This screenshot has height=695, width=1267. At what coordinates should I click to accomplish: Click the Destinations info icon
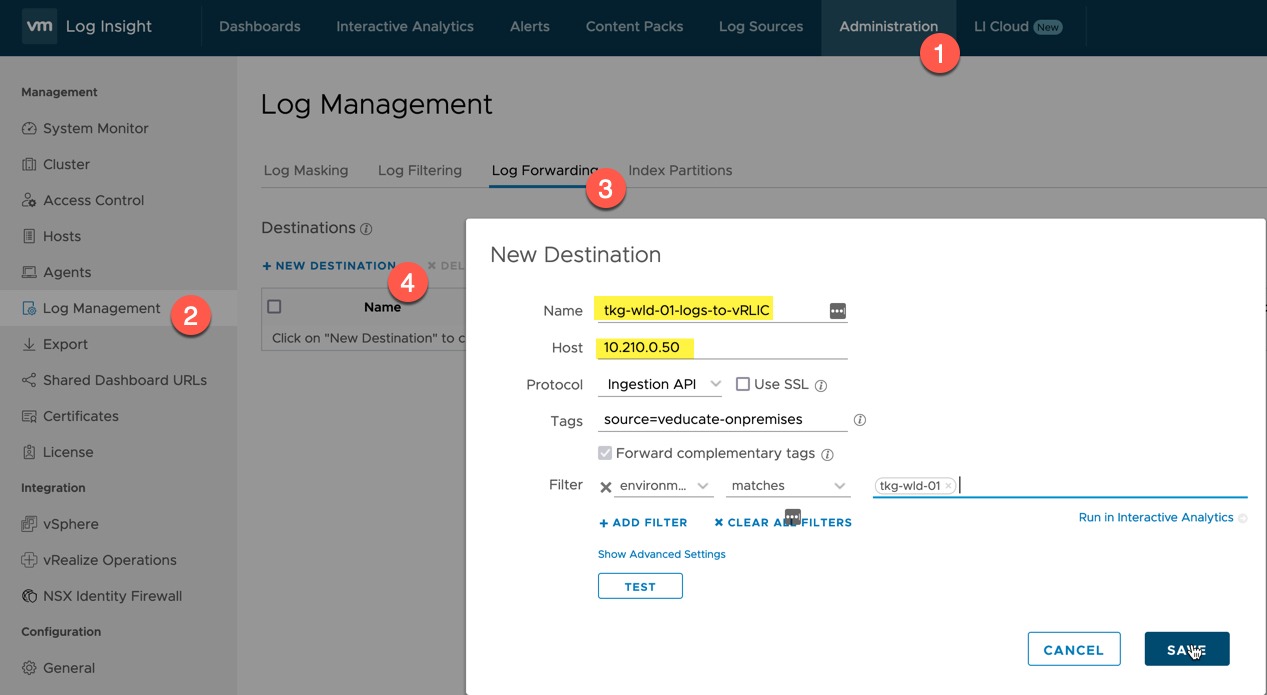[366, 229]
